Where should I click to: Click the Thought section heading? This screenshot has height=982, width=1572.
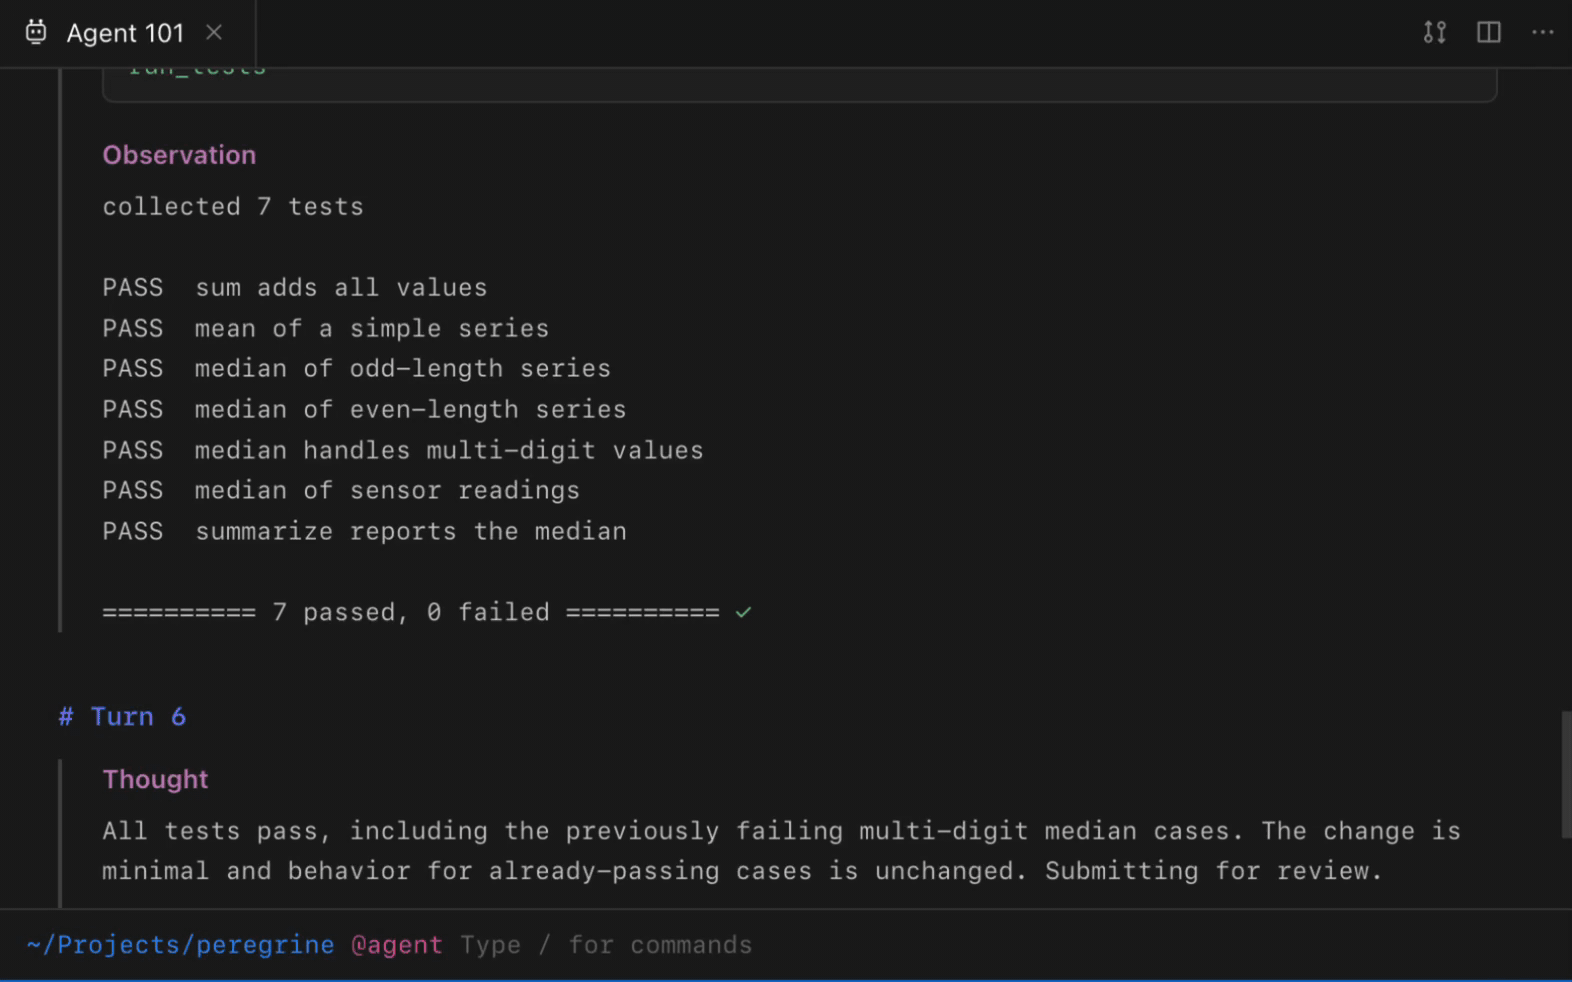tap(155, 779)
